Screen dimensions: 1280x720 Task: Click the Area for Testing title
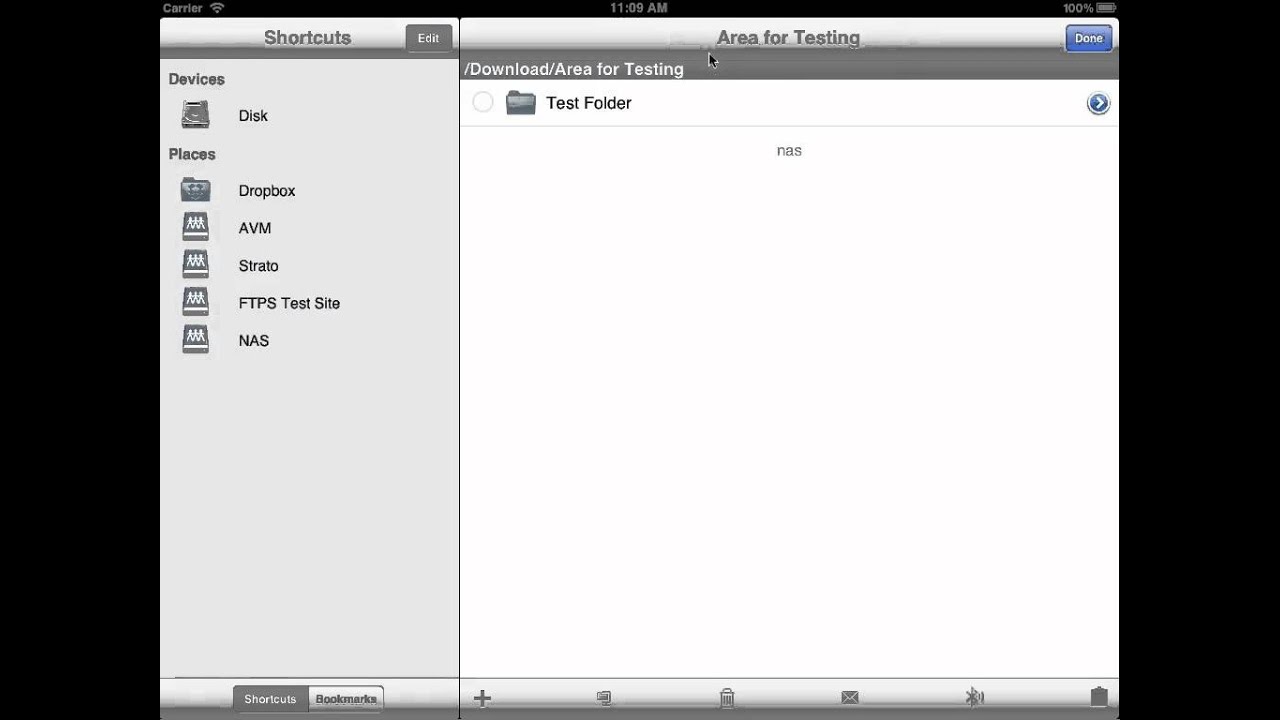point(788,38)
